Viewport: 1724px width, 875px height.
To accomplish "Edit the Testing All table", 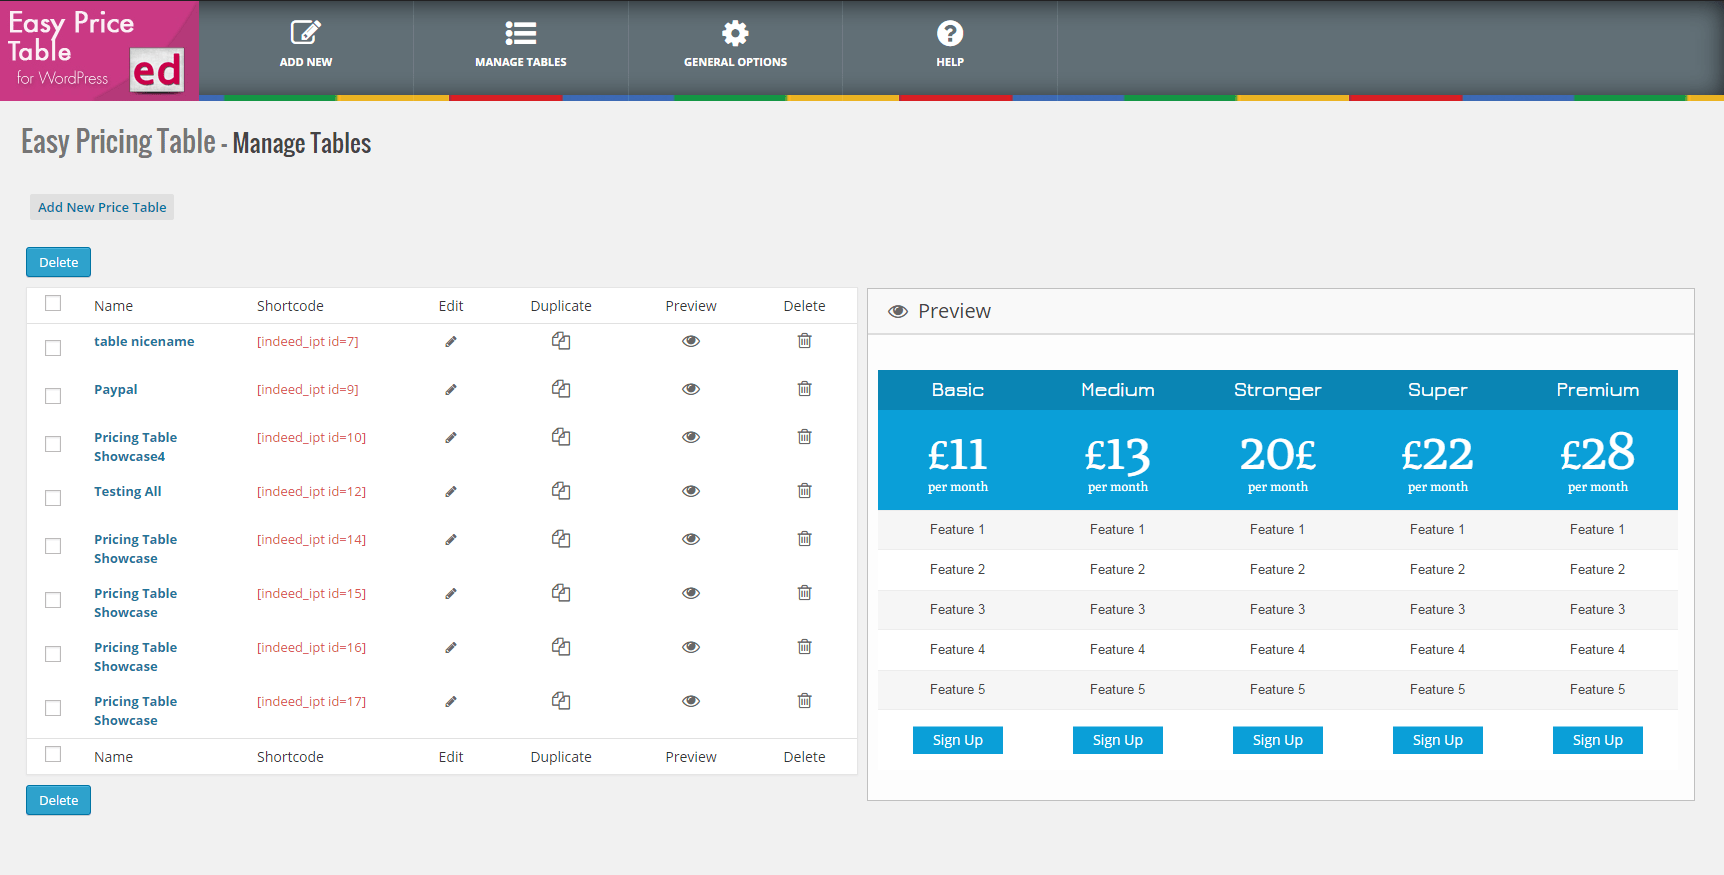I will pos(451,492).
